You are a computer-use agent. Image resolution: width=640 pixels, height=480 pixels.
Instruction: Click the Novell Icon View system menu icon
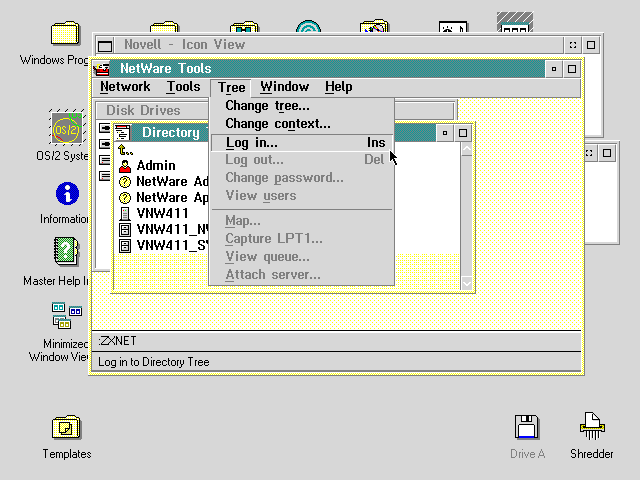[x=105, y=45]
